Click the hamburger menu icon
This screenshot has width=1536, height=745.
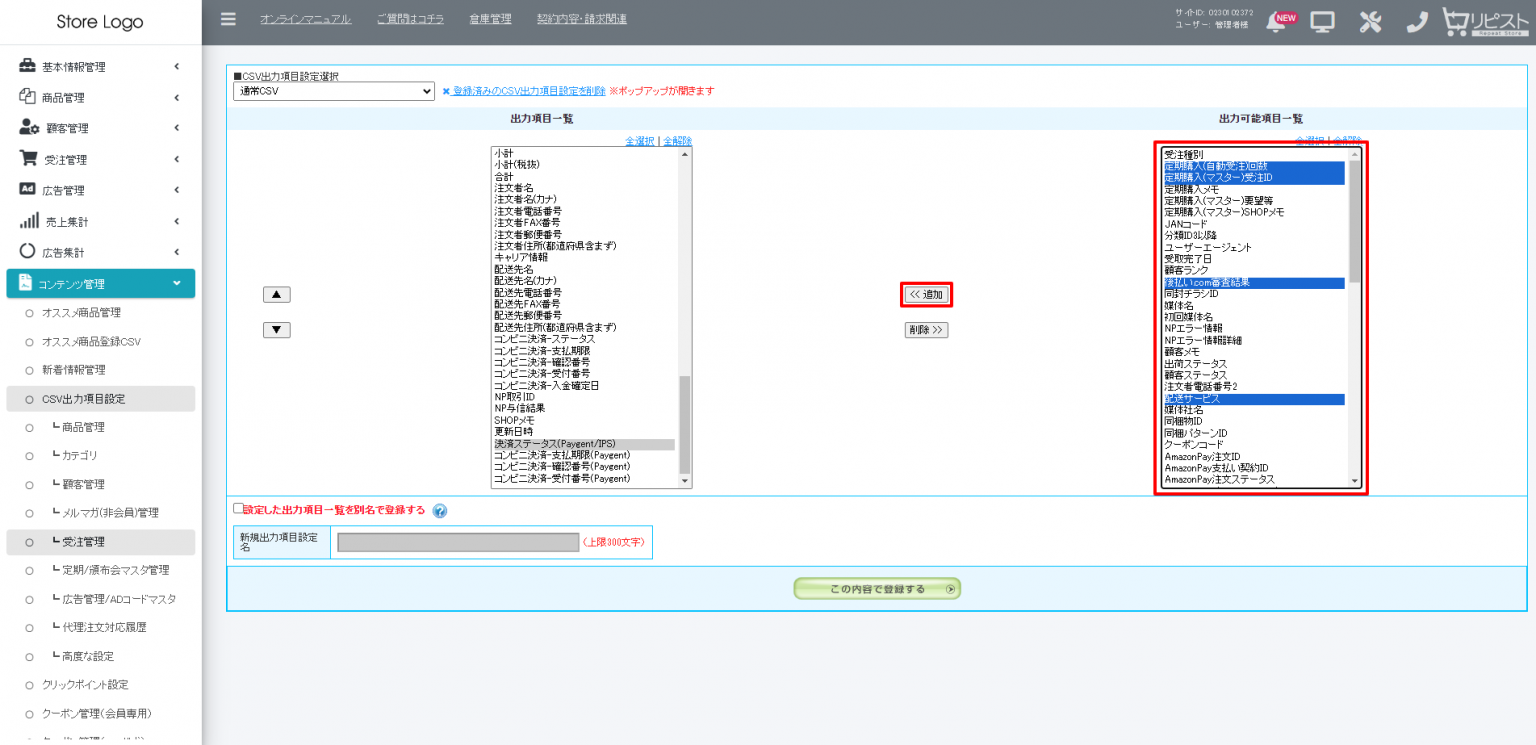pyautogui.click(x=229, y=19)
